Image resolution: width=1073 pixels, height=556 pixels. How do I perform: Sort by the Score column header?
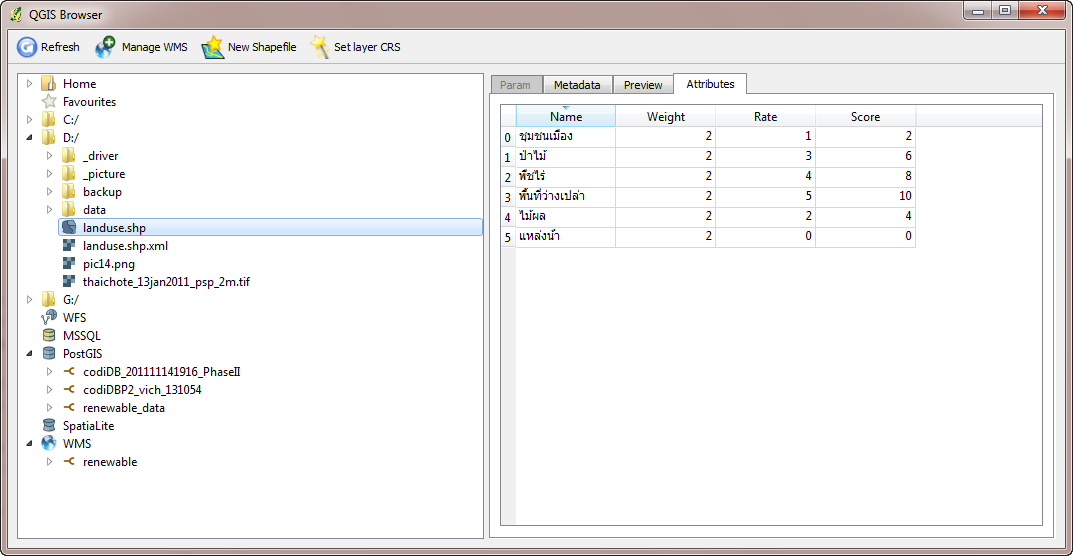866,116
